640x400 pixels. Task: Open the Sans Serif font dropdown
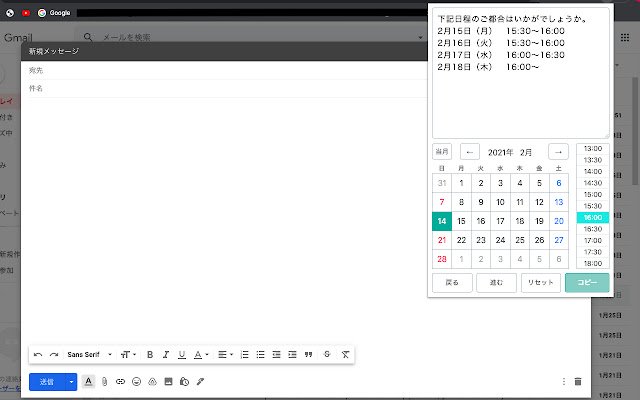coord(89,355)
